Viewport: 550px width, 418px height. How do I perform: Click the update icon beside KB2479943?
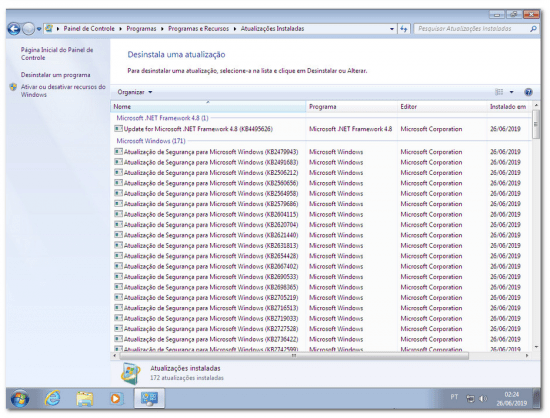tap(119, 151)
